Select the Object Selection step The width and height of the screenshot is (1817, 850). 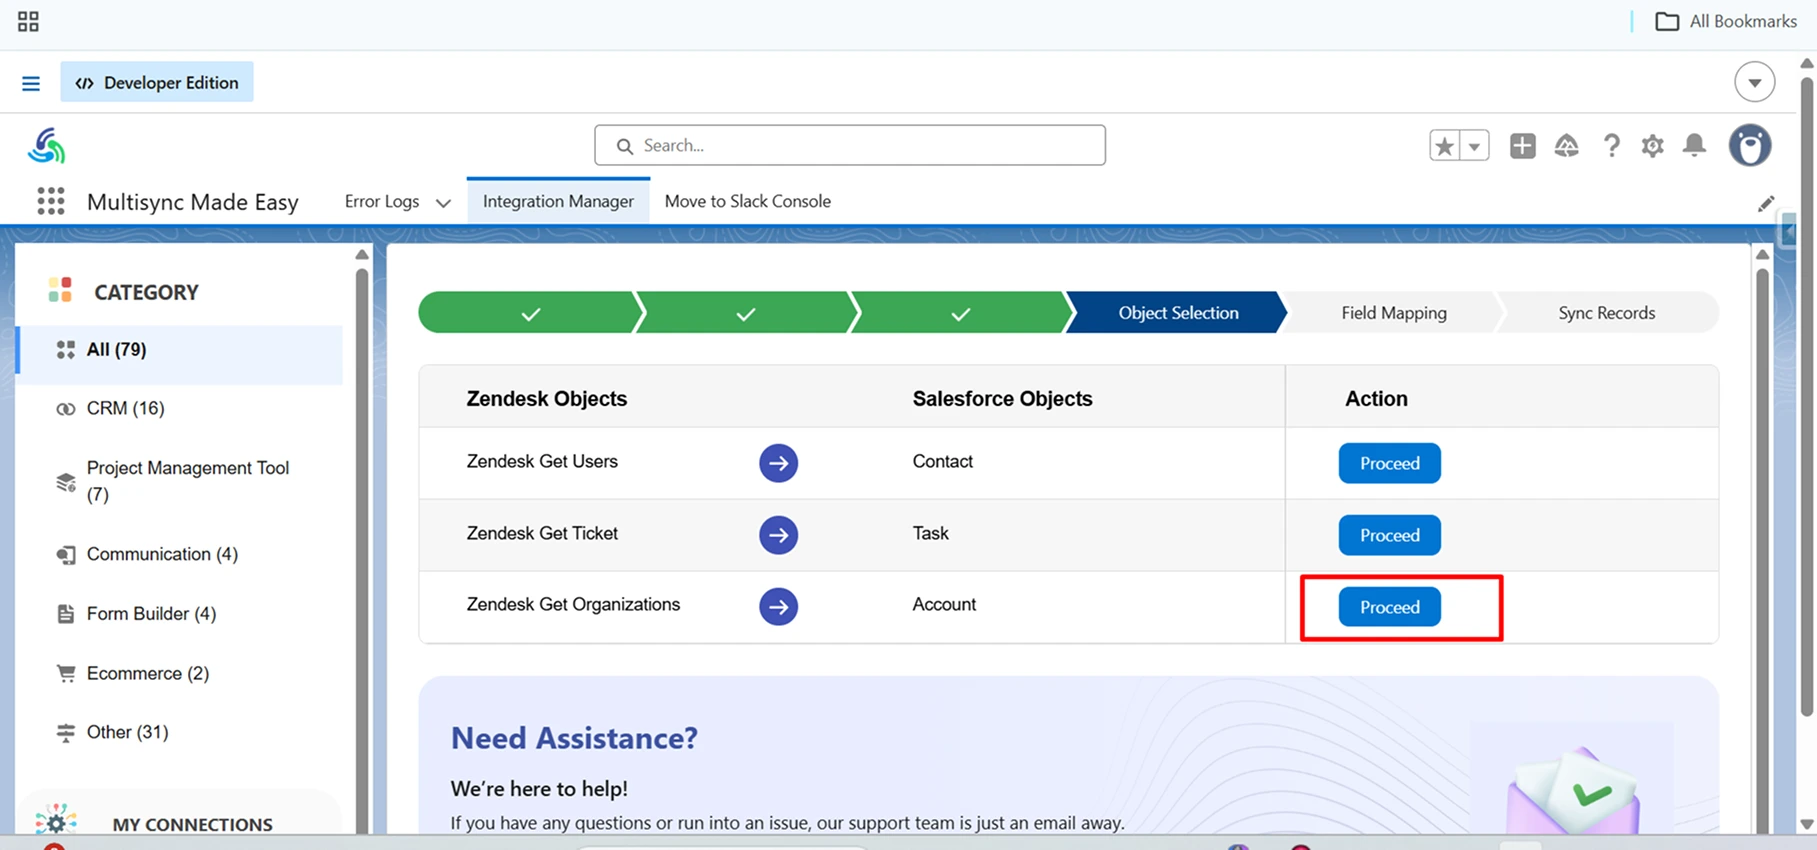(1178, 313)
